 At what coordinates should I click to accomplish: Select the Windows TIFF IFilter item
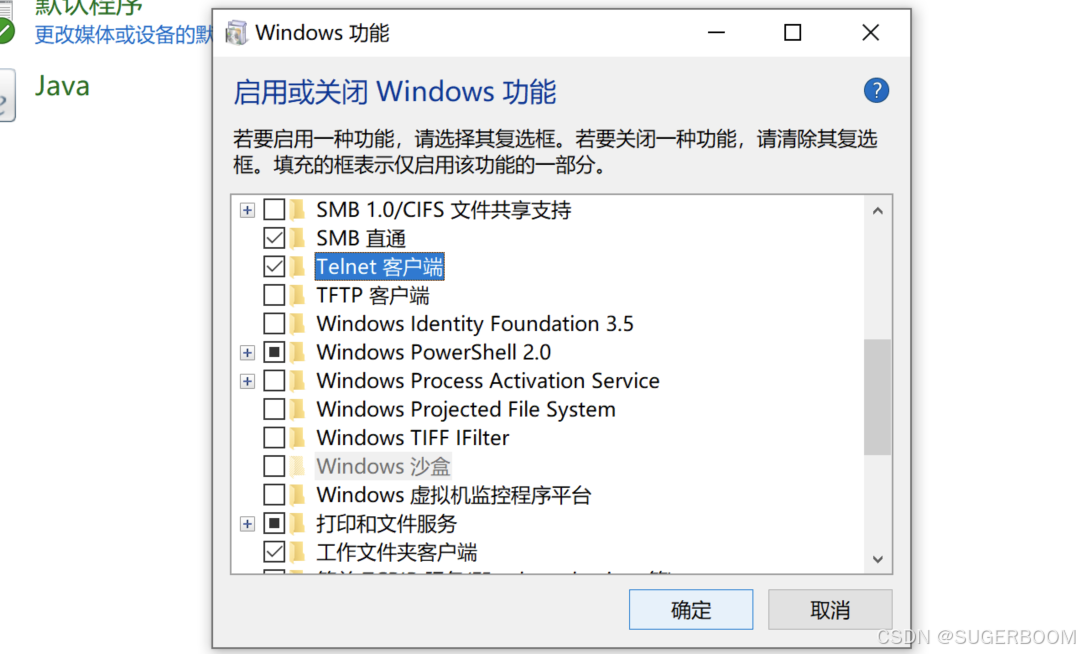tap(413, 438)
